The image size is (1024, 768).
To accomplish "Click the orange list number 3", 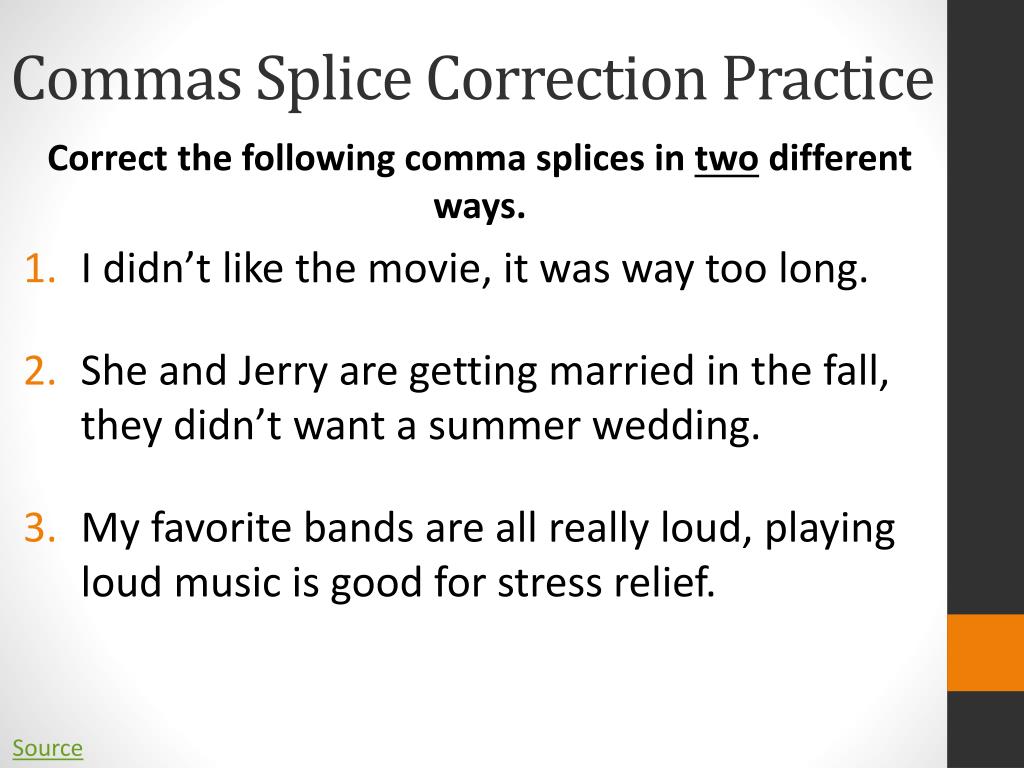I will click(x=40, y=528).
